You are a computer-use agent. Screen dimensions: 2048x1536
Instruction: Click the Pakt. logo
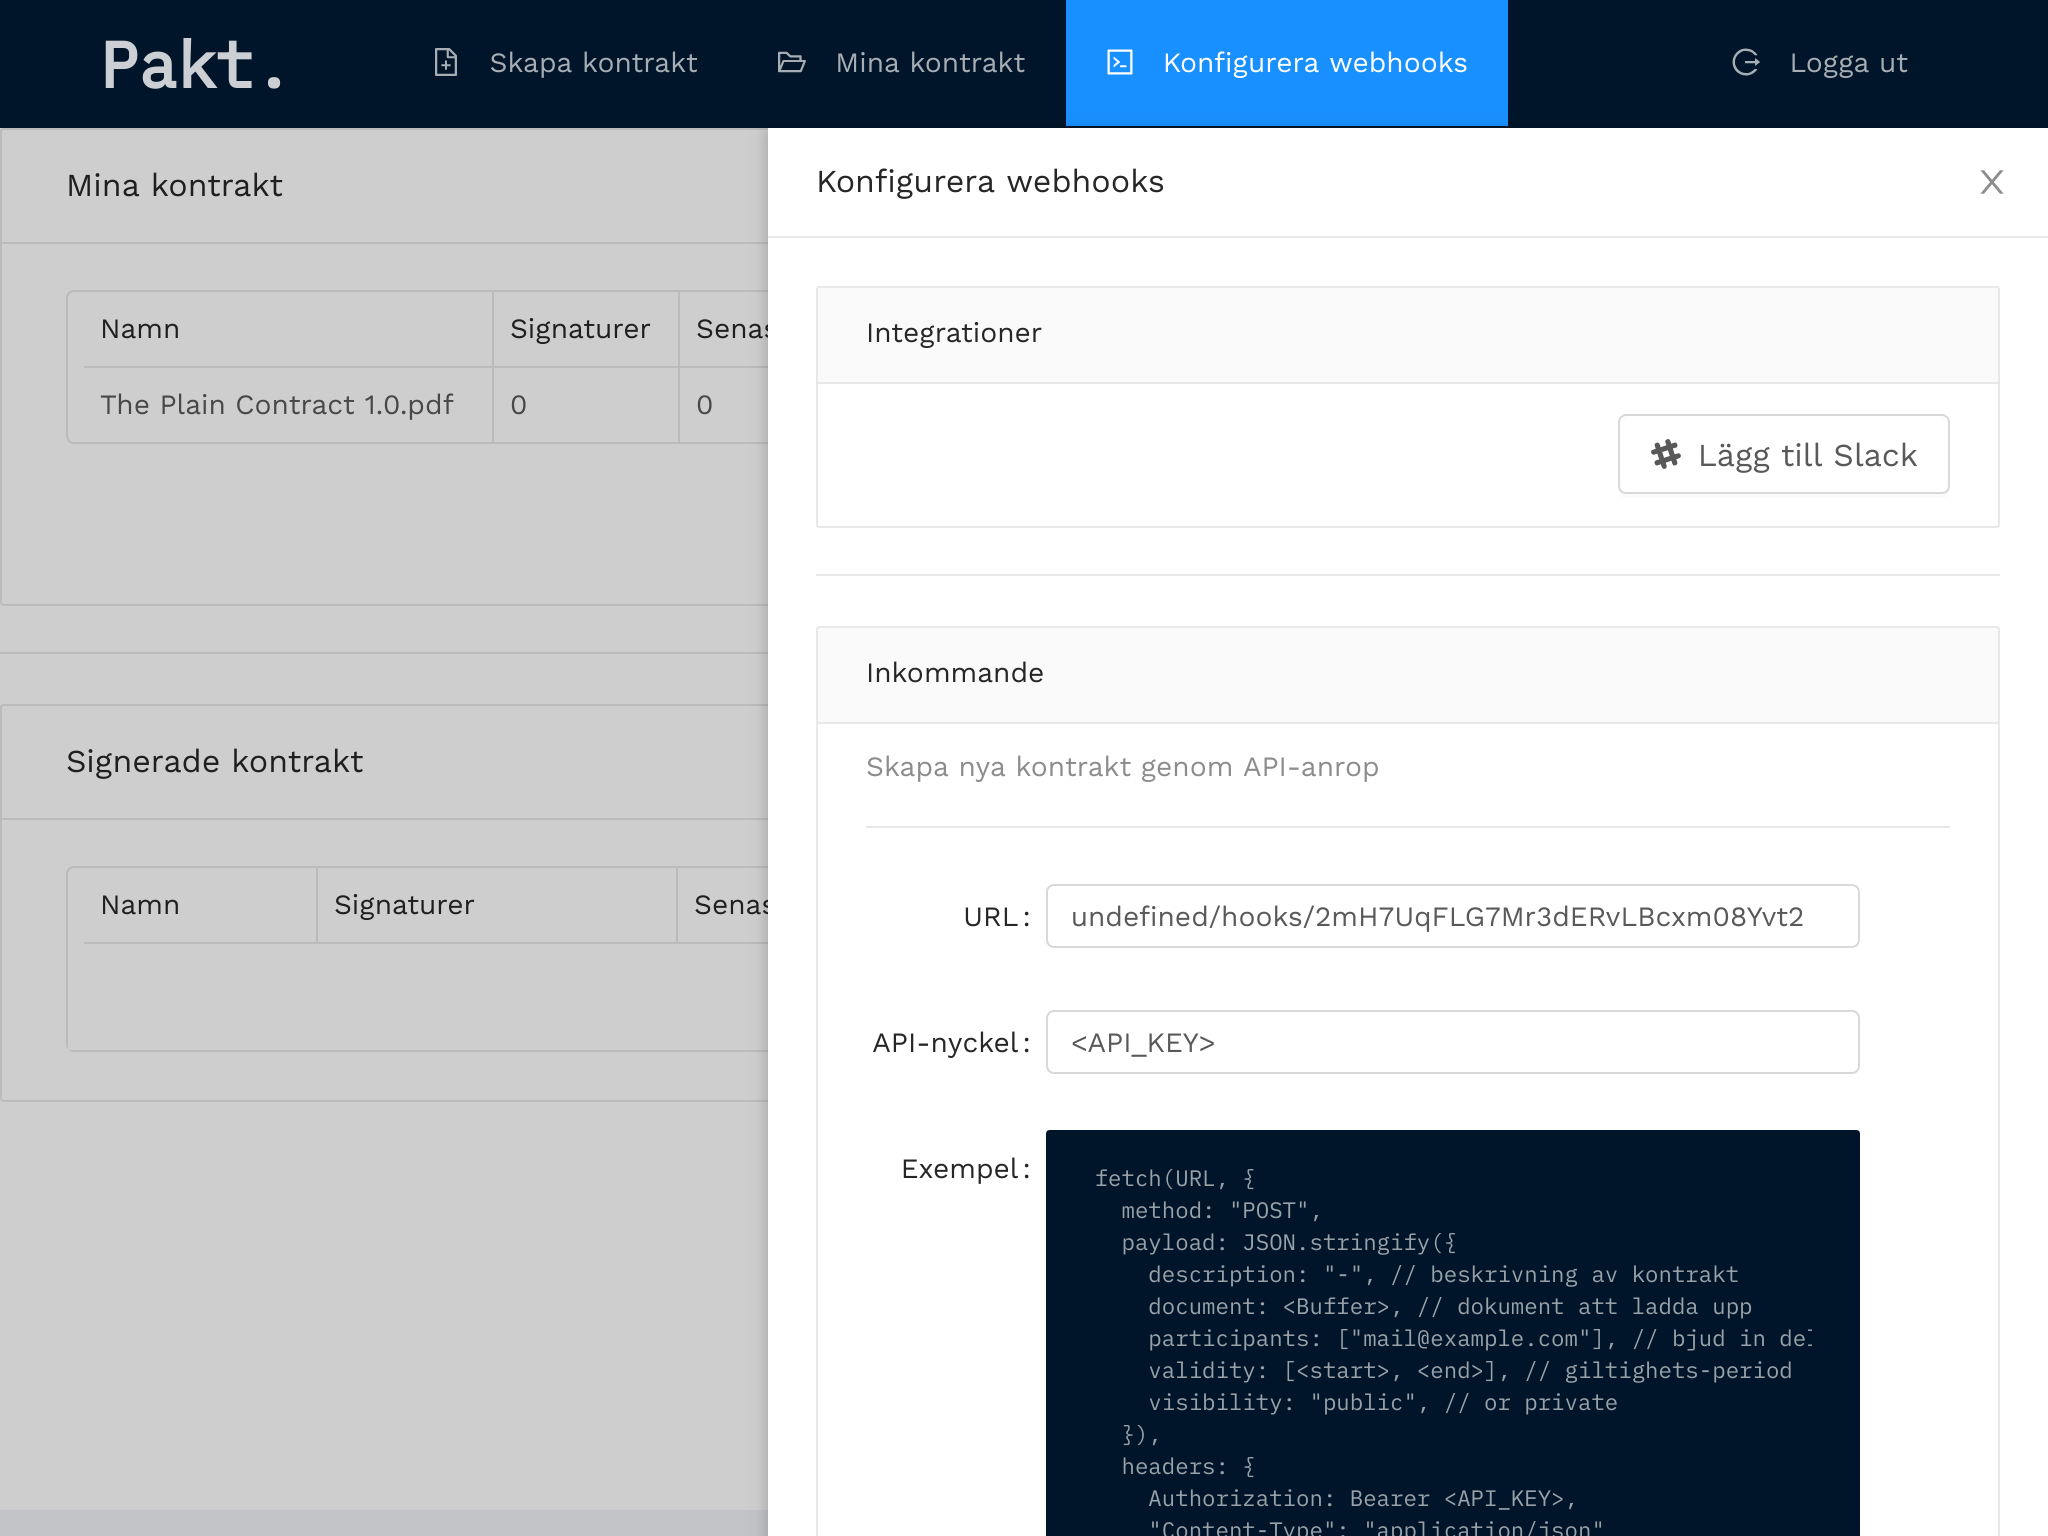(x=192, y=64)
